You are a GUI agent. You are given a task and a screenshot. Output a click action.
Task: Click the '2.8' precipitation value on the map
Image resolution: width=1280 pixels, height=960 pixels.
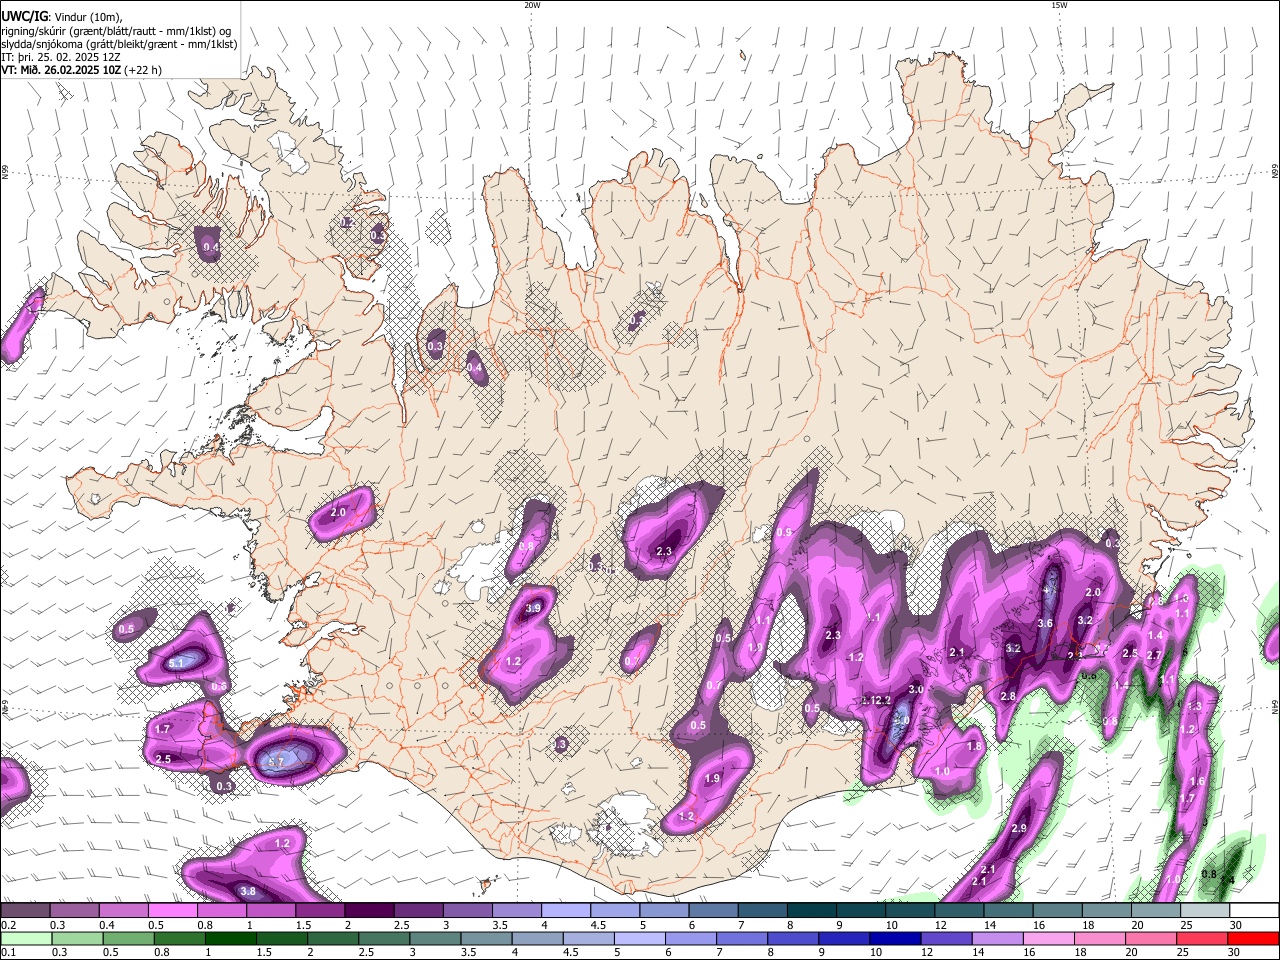1008,696
